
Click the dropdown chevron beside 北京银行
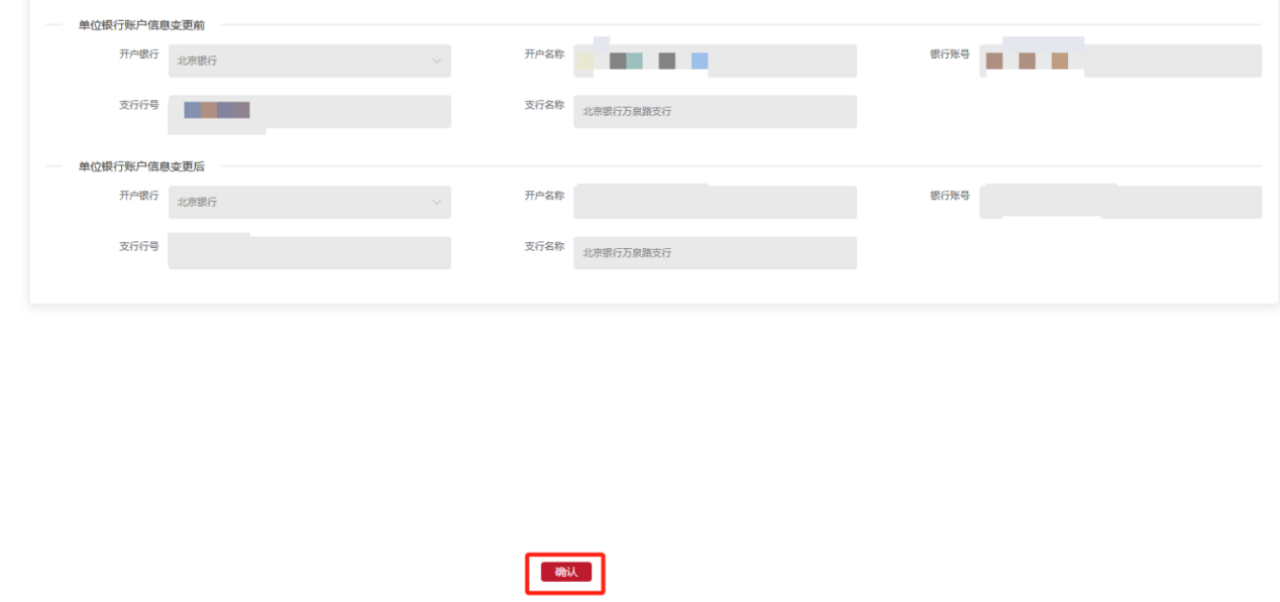(x=438, y=61)
